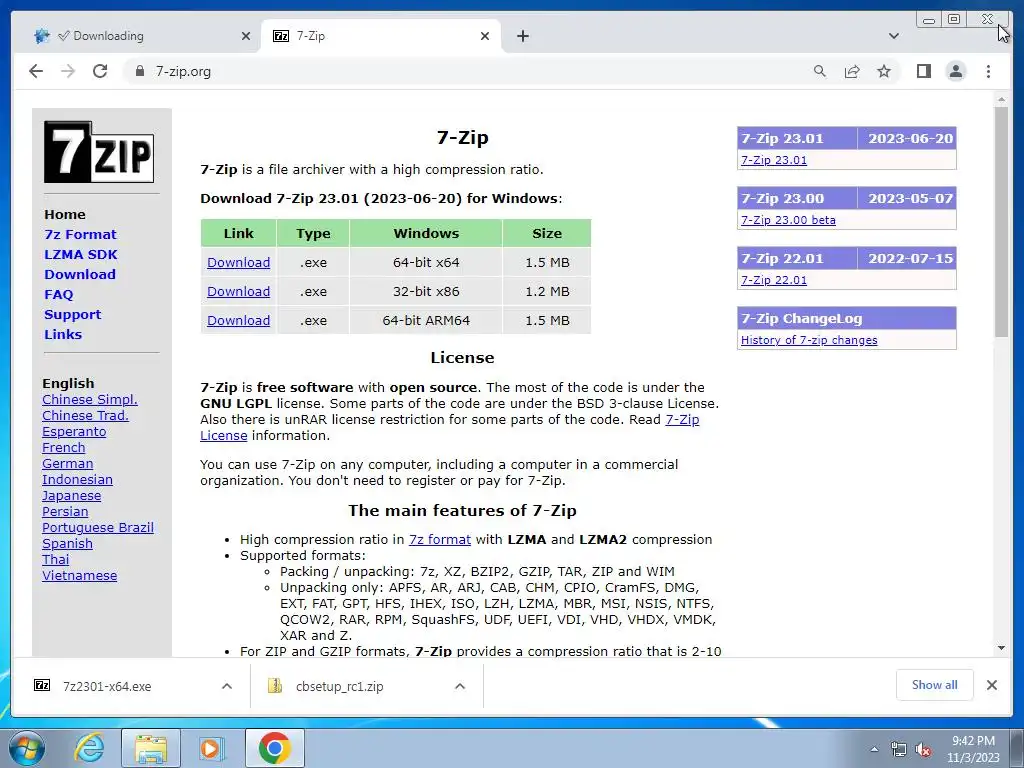Click the scrollbar down arrow
Viewport: 1024px width, 768px height.
1001,648
